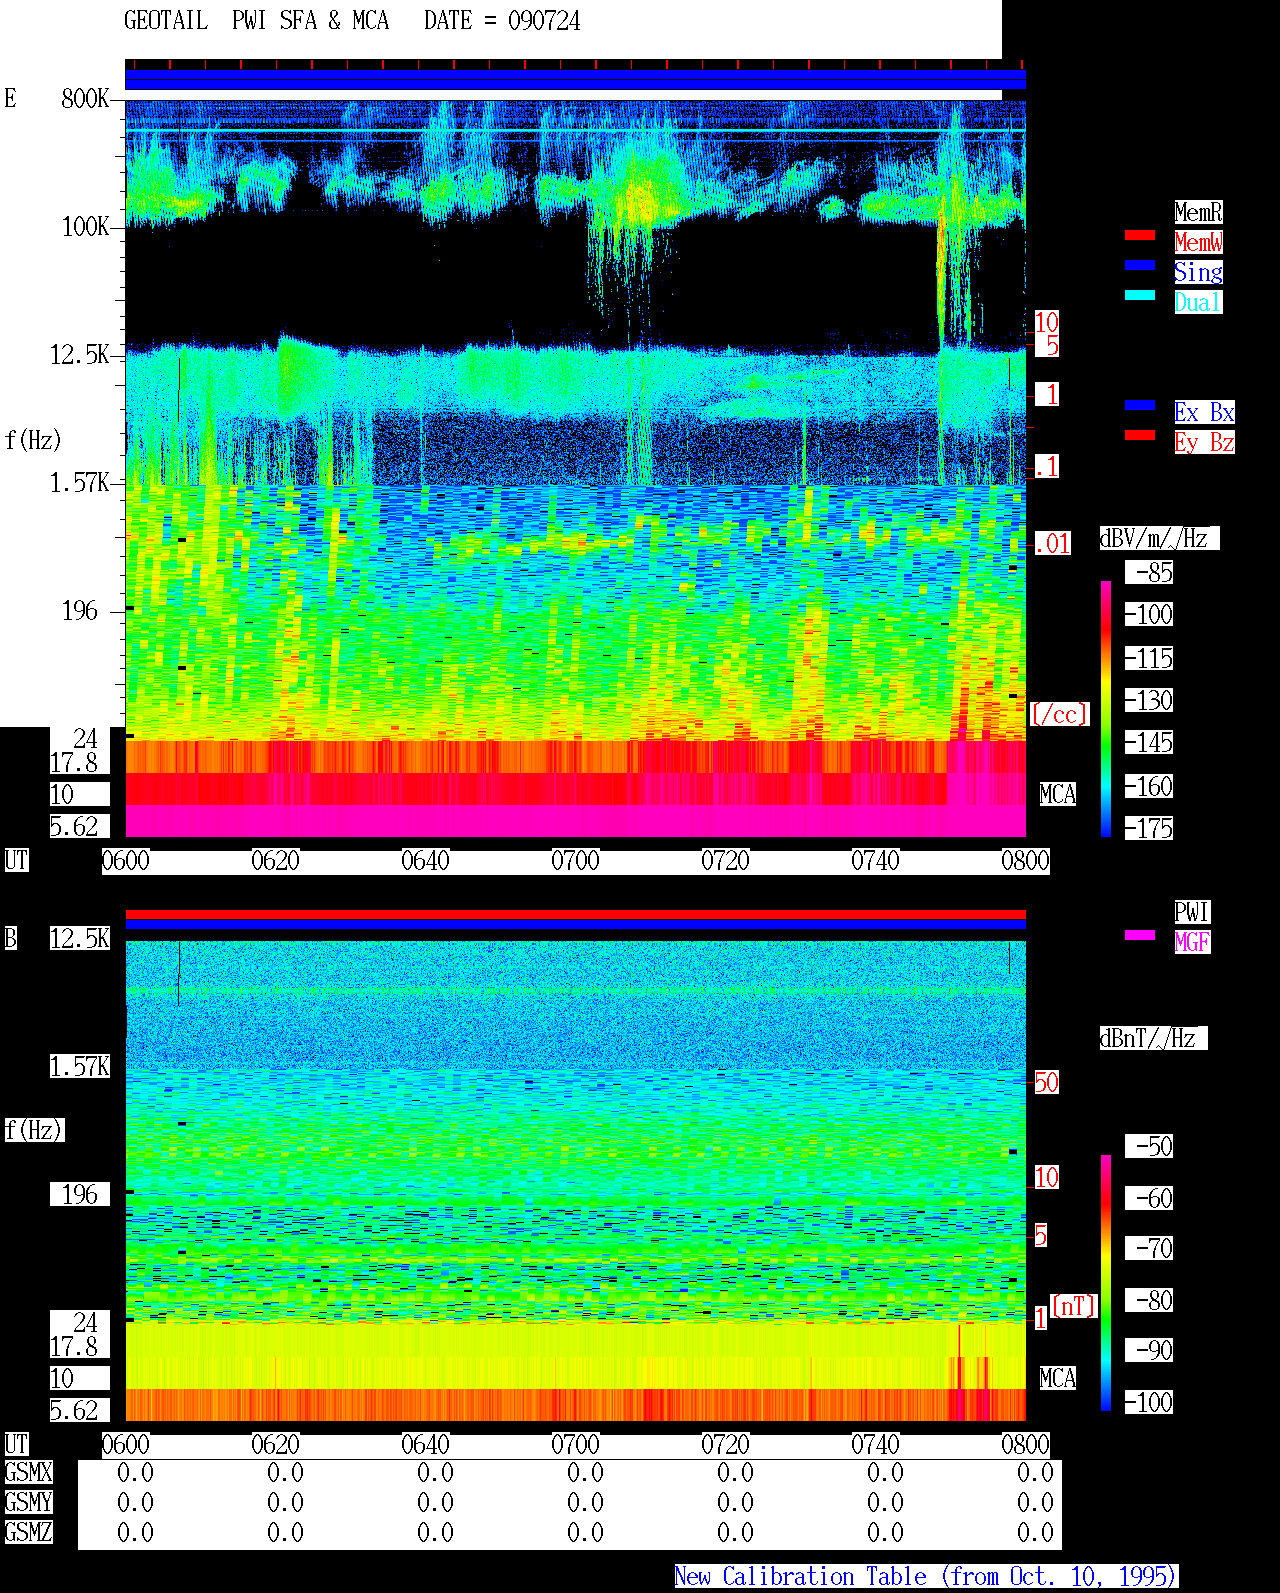Click the [/cc] density unit label
The width and height of the screenshot is (1280, 1593).
click(1060, 714)
